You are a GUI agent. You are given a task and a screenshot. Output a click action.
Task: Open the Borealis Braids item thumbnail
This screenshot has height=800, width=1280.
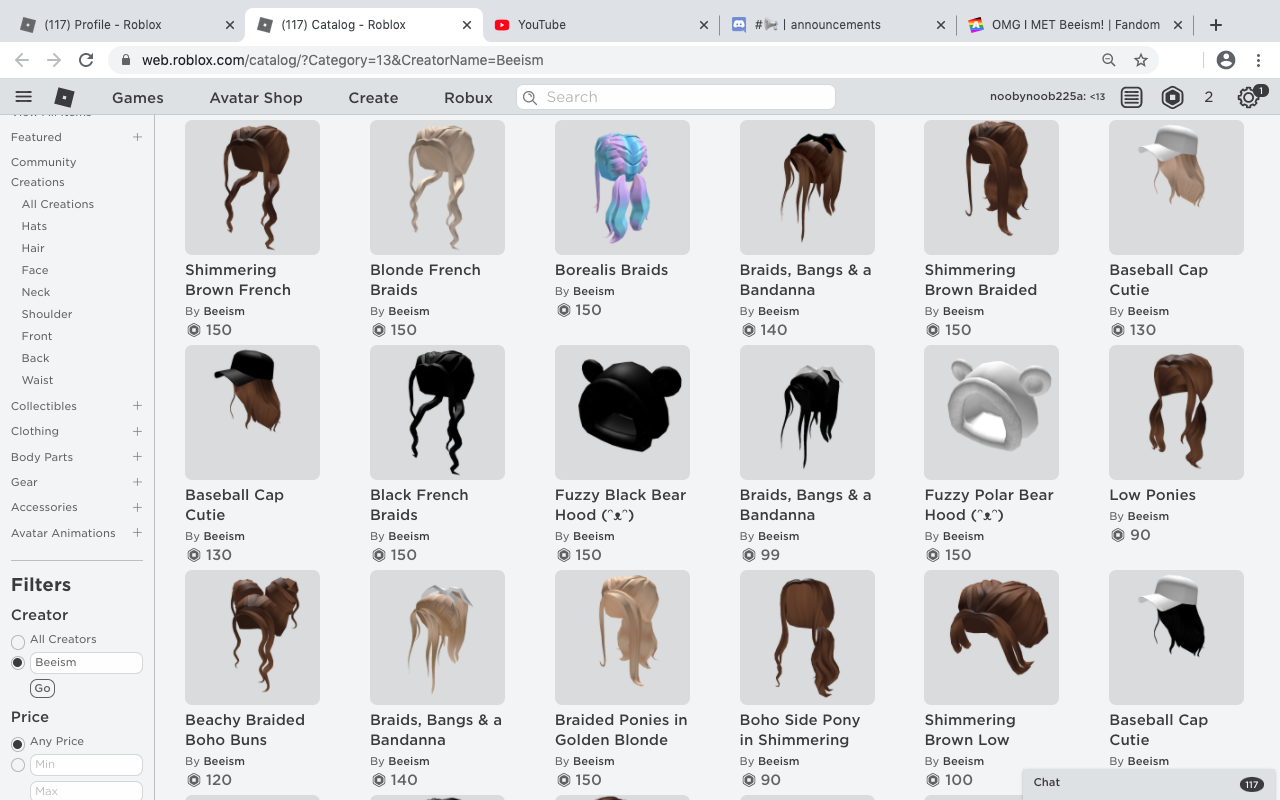[x=622, y=187]
